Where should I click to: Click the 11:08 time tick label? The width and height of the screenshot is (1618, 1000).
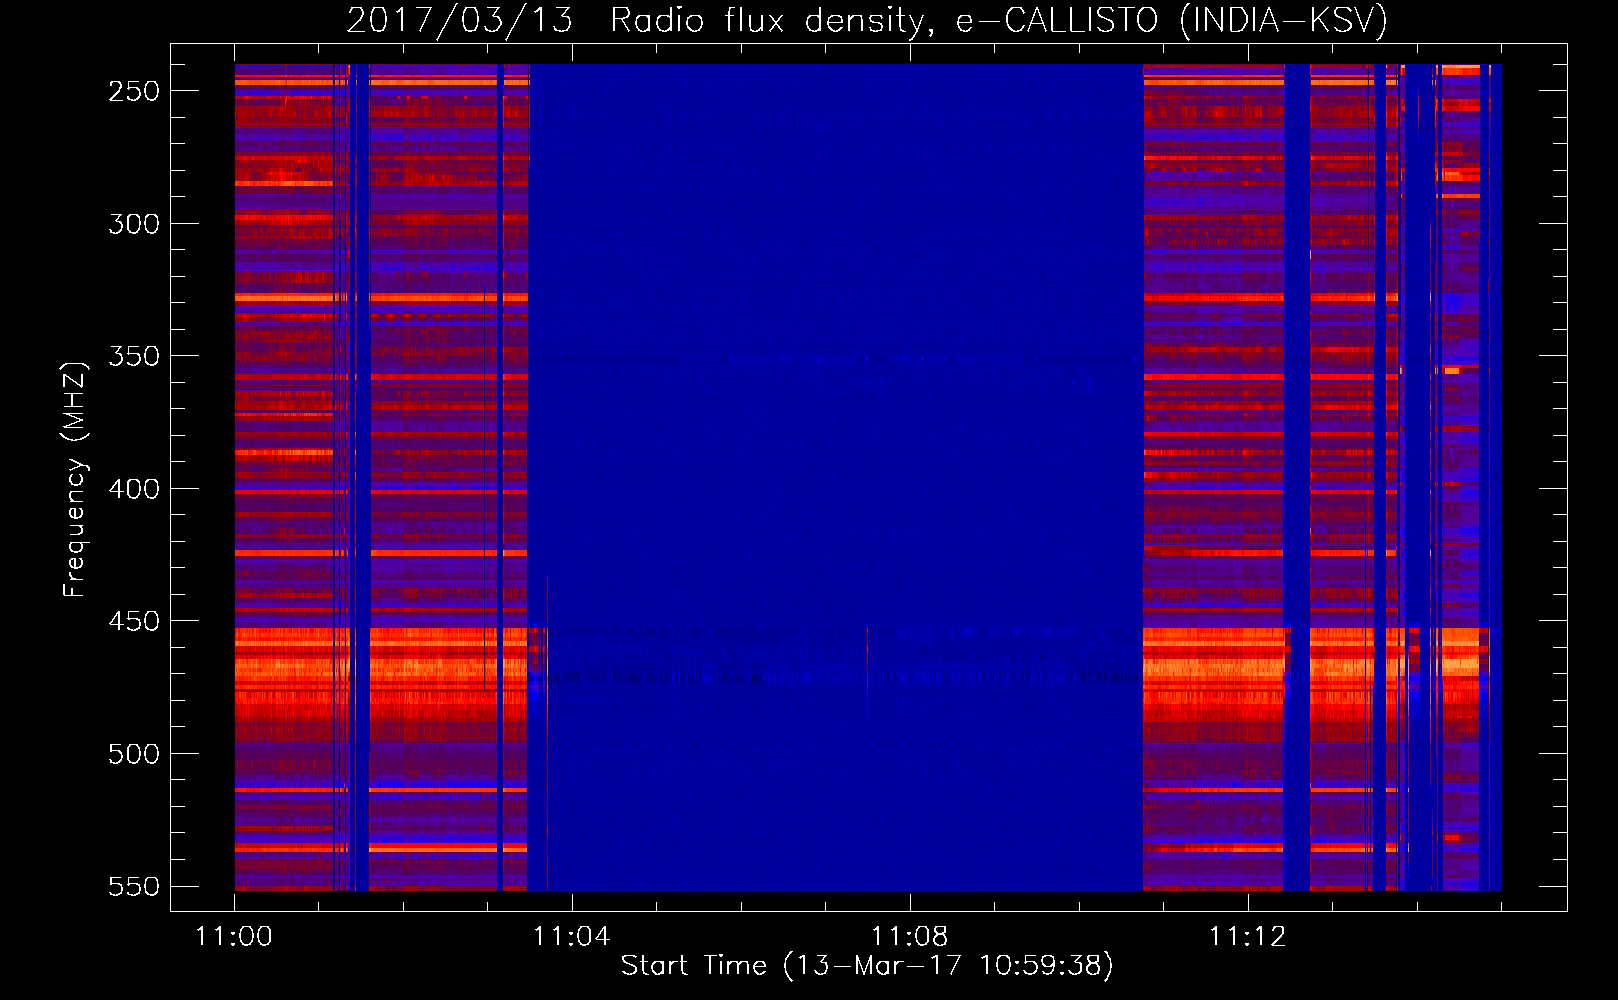click(x=909, y=936)
